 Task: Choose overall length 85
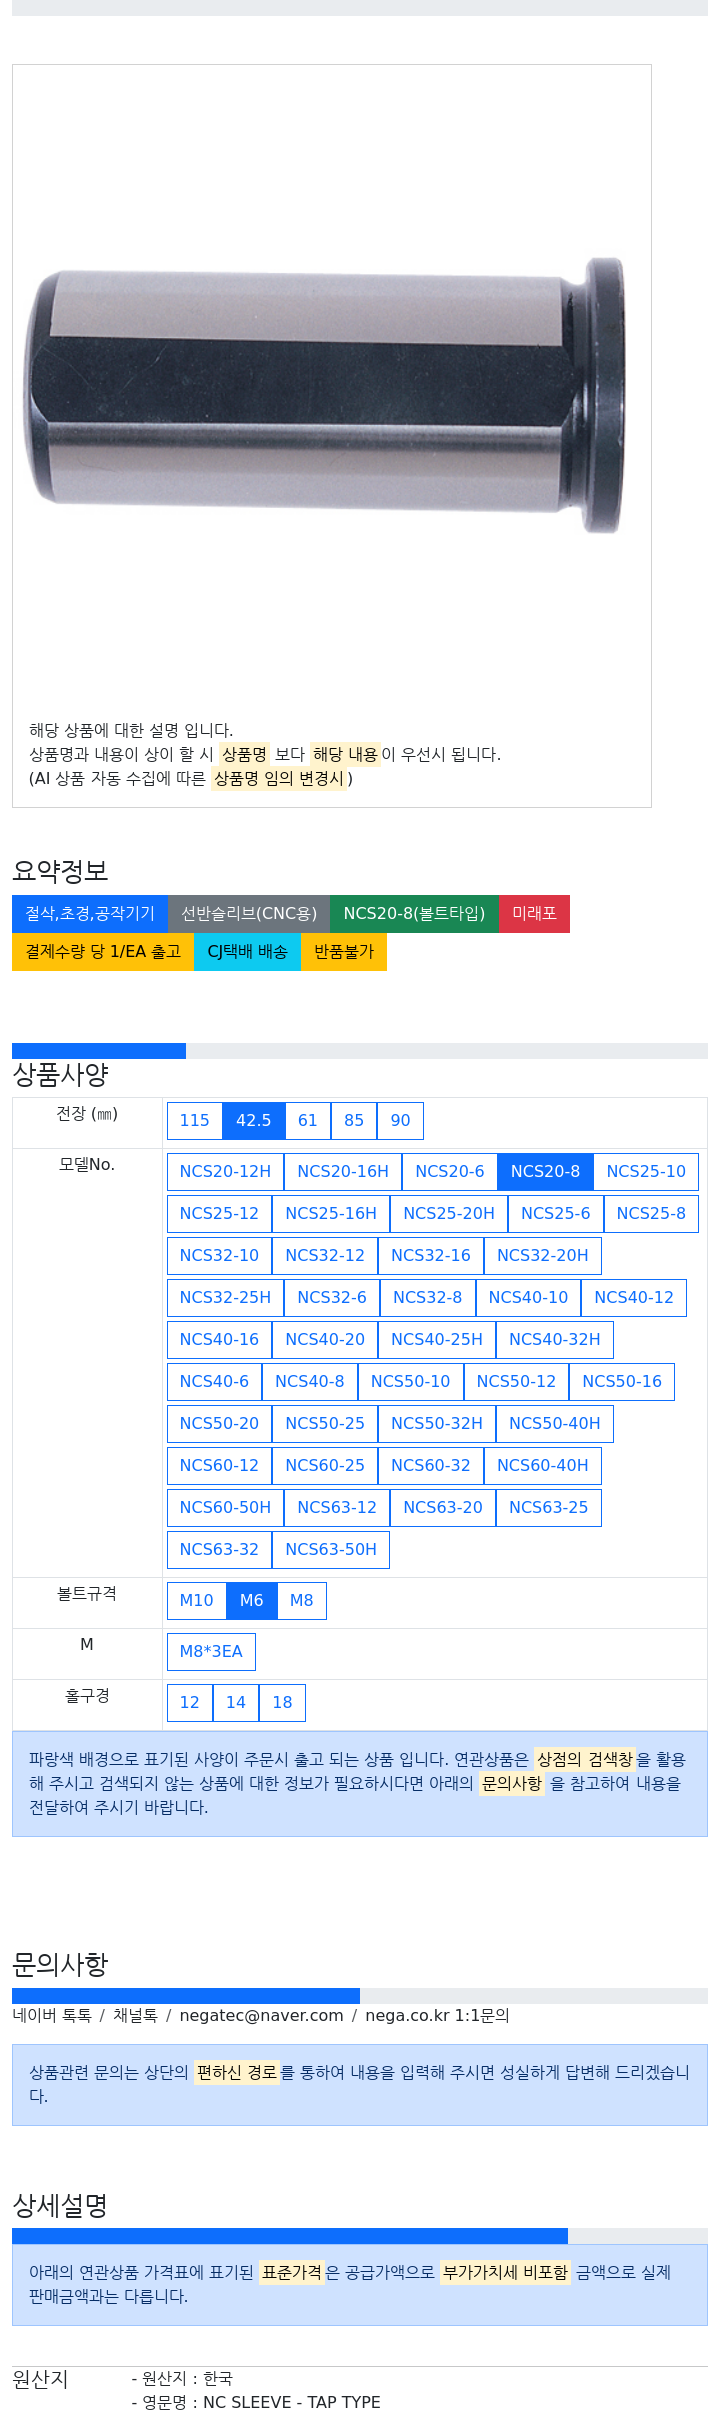pyautogui.click(x=354, y=1121)
